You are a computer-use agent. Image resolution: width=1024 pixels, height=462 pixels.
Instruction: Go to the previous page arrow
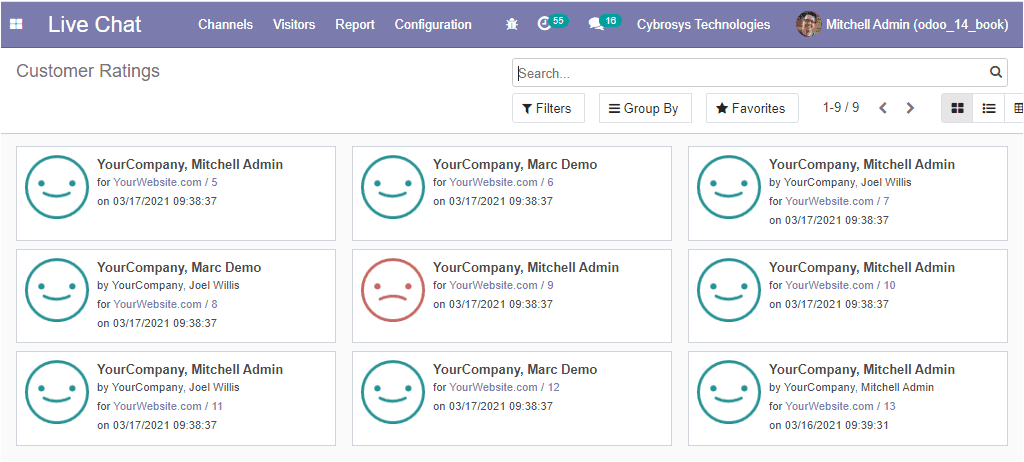click(883, 108)
